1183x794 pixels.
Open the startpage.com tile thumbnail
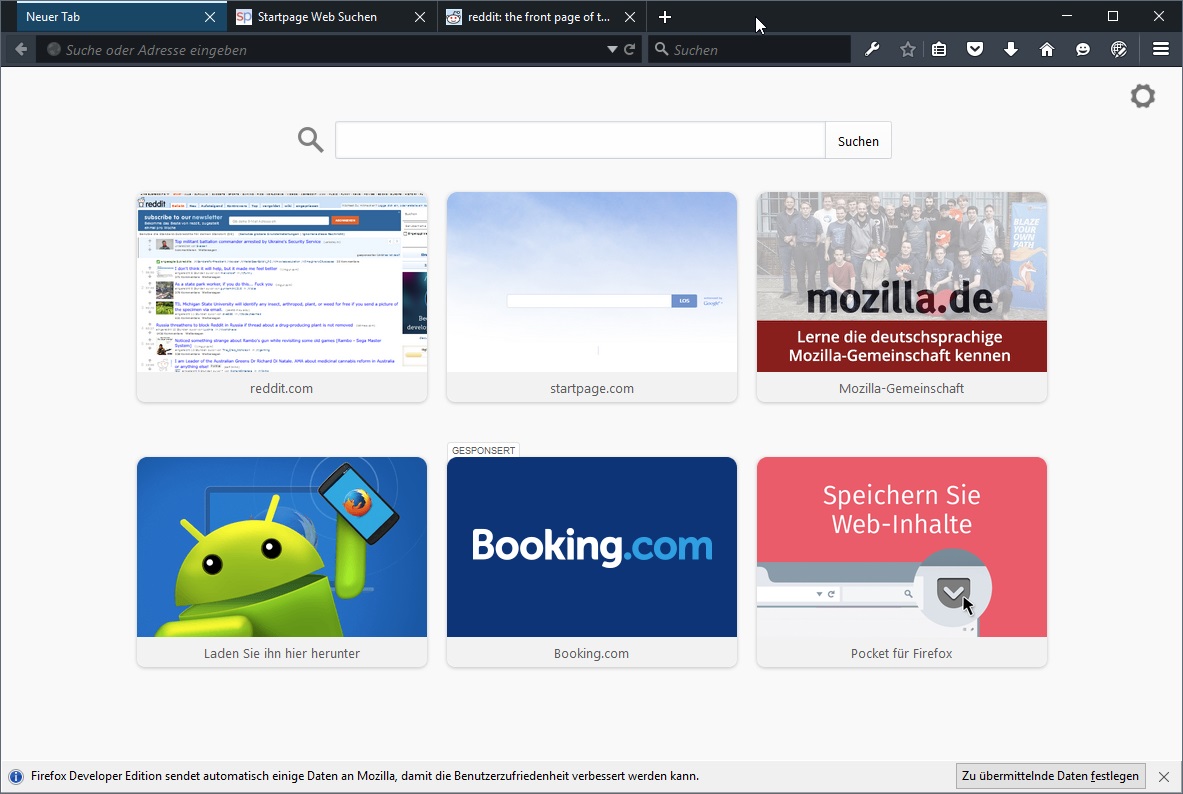(x=592, y=282)
